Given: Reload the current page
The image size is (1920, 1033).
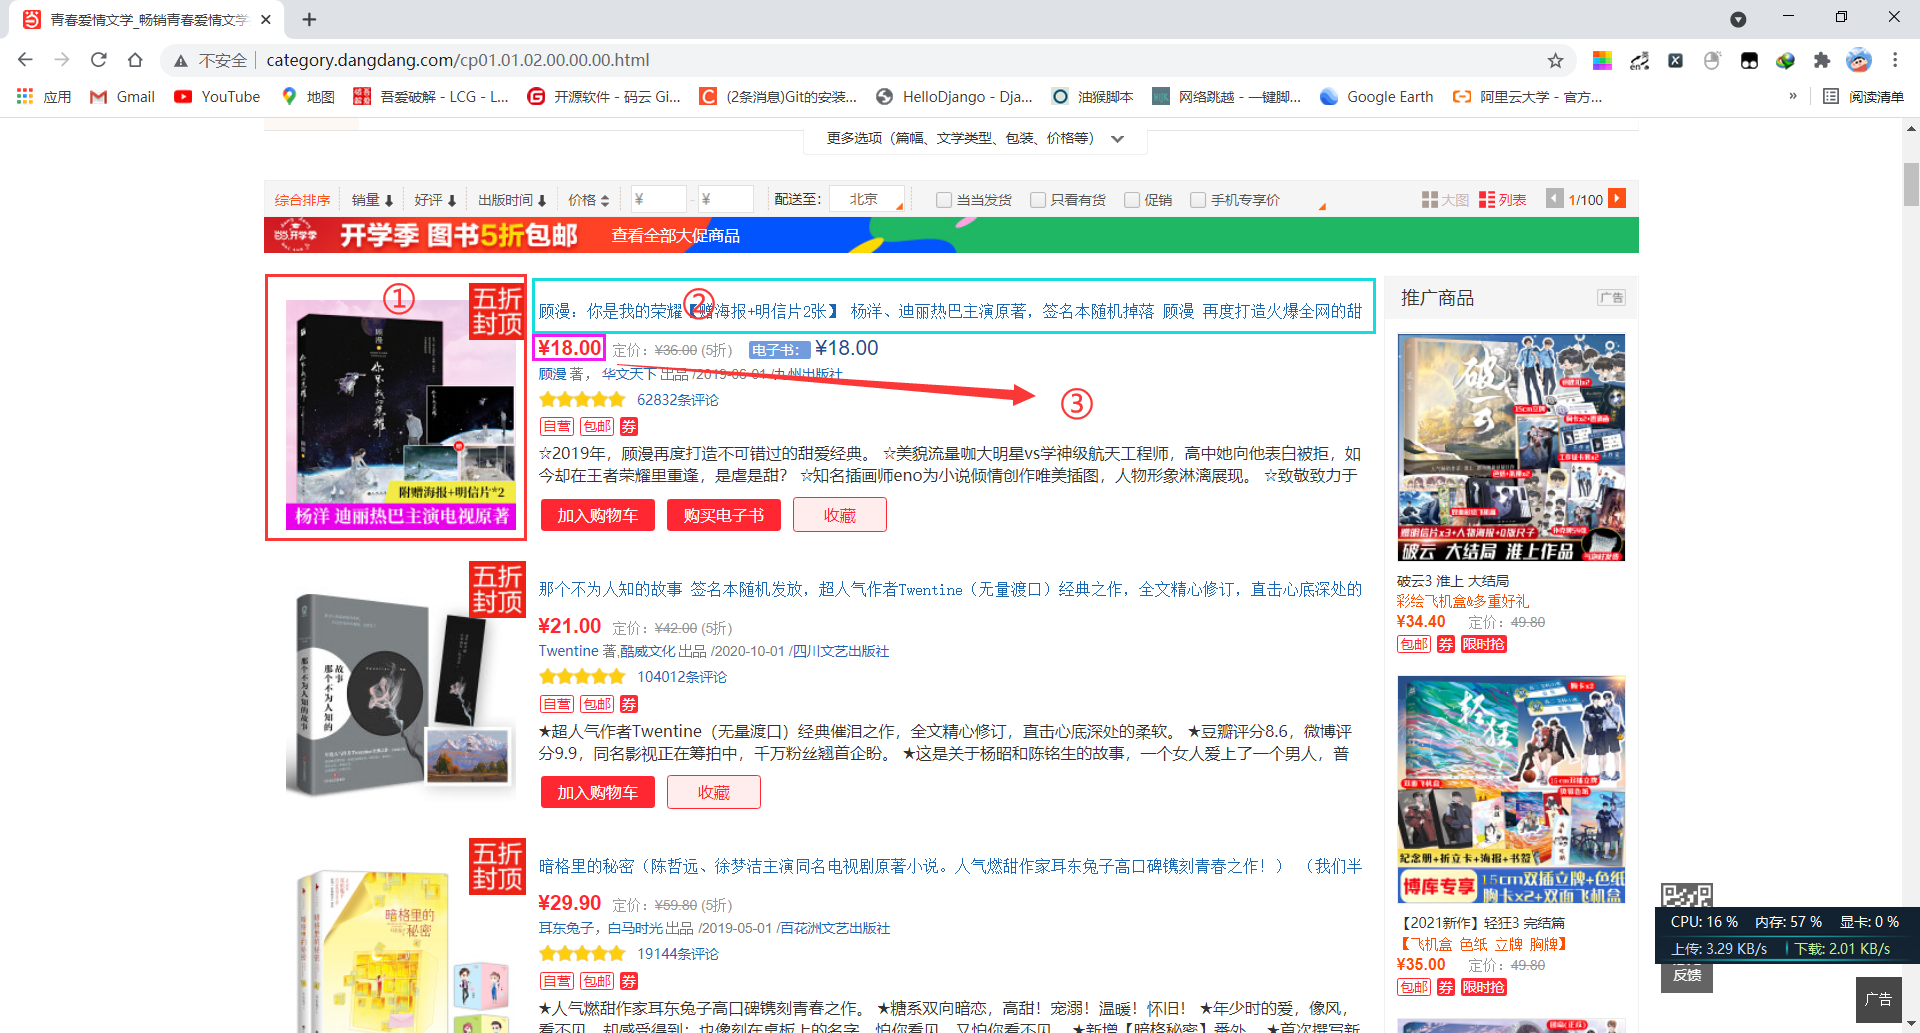Looking at the screenshot, I should (98, 60).
